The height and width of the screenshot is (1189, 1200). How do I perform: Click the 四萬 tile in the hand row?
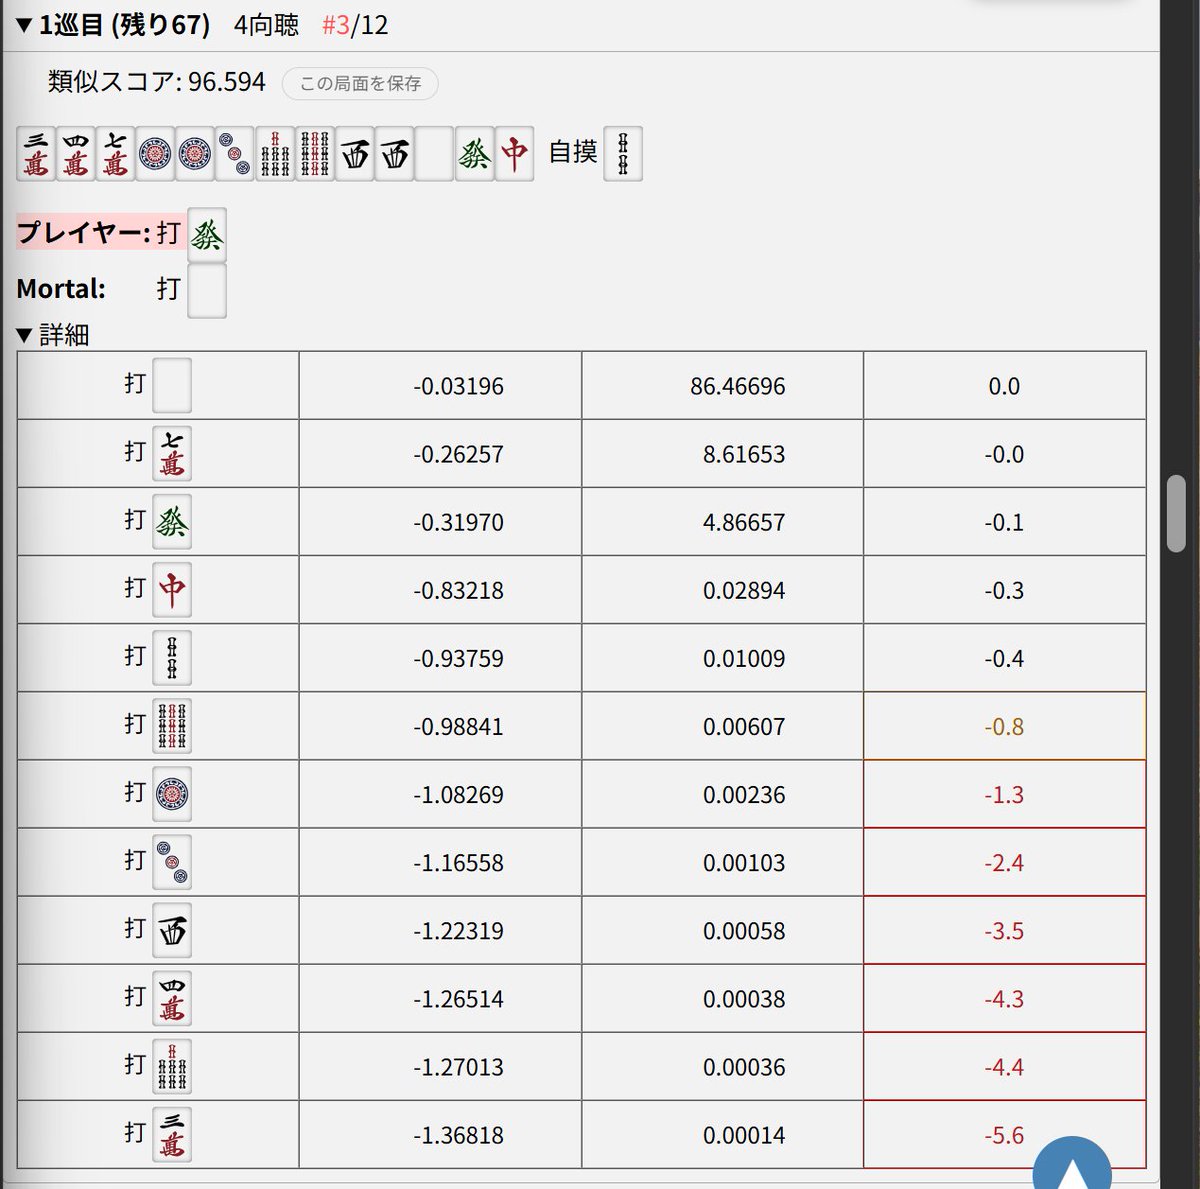(76, 154)
